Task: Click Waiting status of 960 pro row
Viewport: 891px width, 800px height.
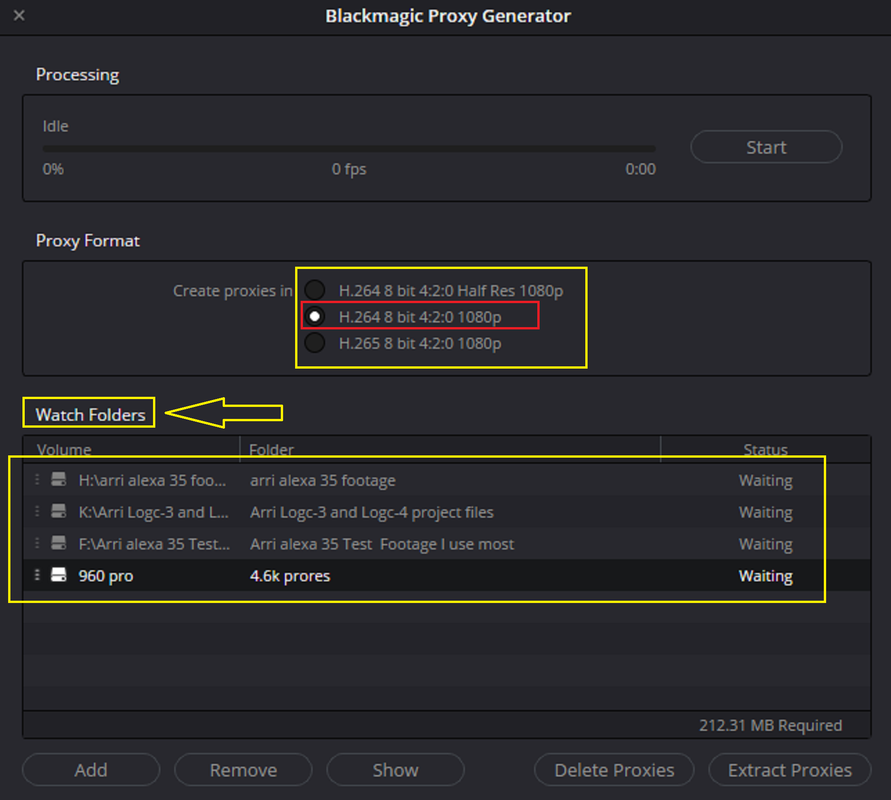Action: click(x=765, y=576)
